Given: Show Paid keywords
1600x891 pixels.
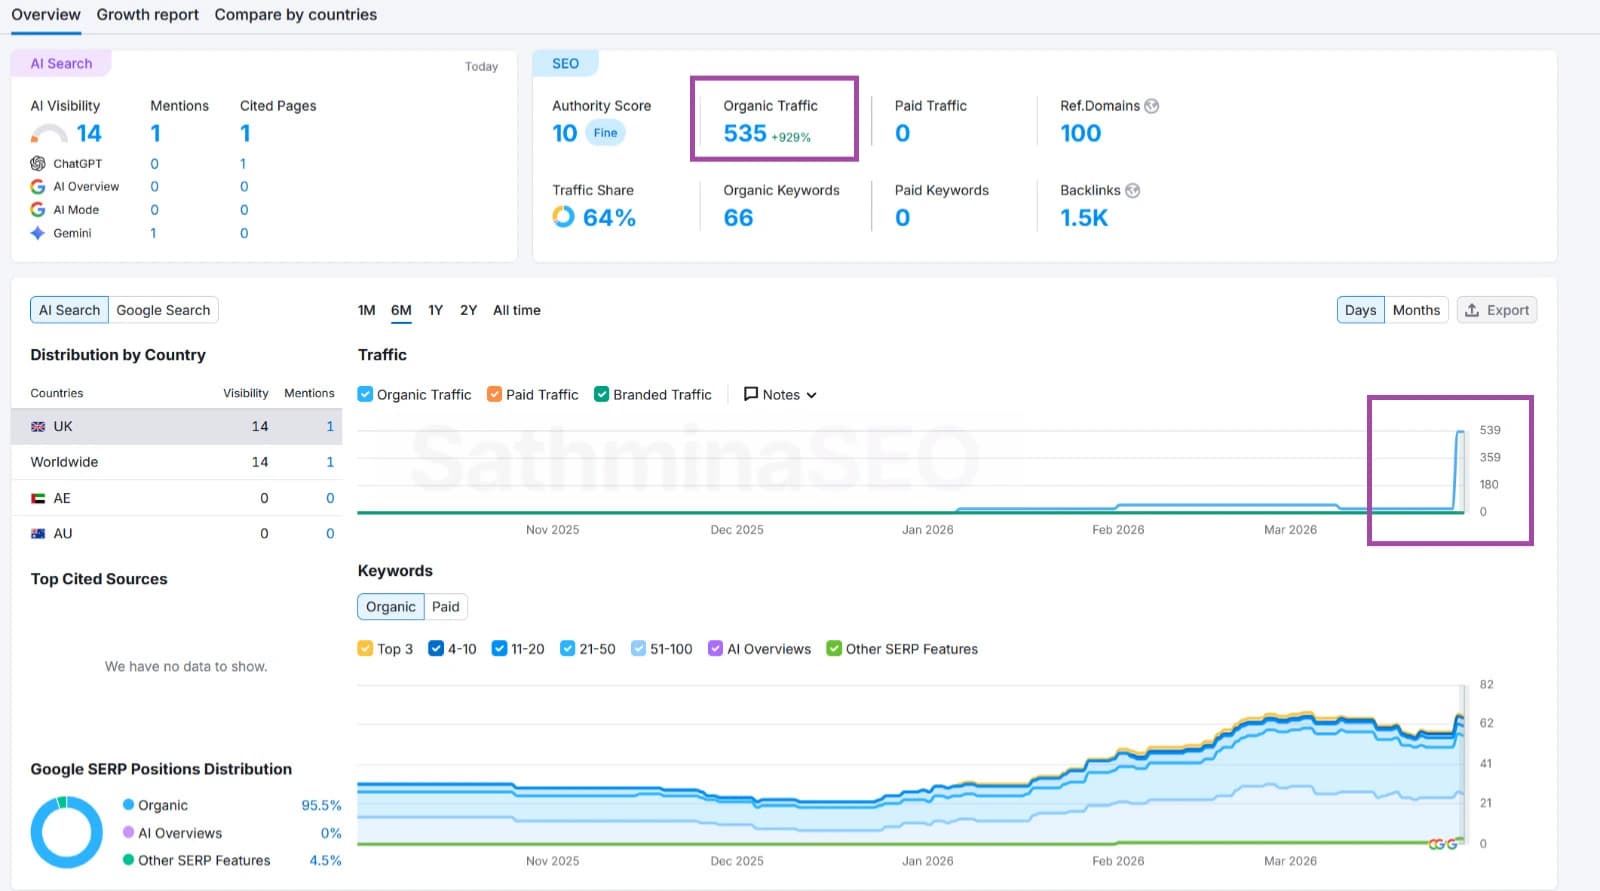Looking at the screenshot, I should (x=446, y=606).
